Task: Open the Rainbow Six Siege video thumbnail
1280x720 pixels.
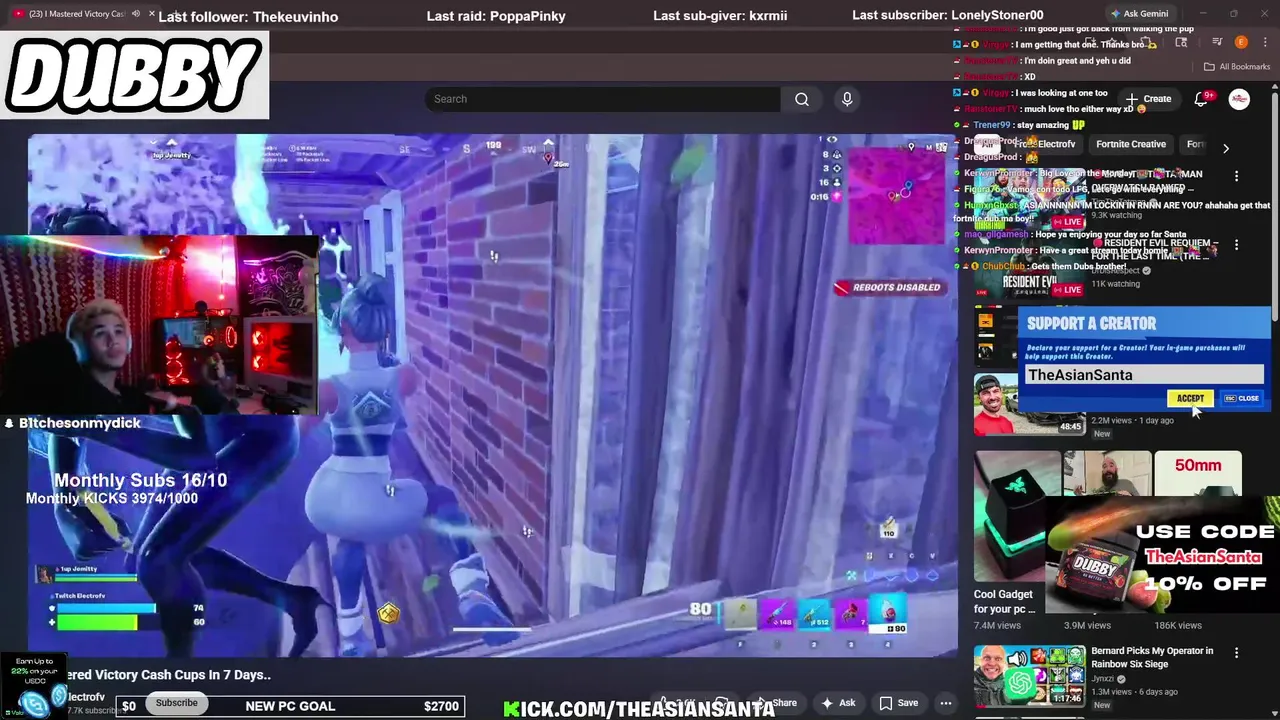Action: coord(1029,676)
